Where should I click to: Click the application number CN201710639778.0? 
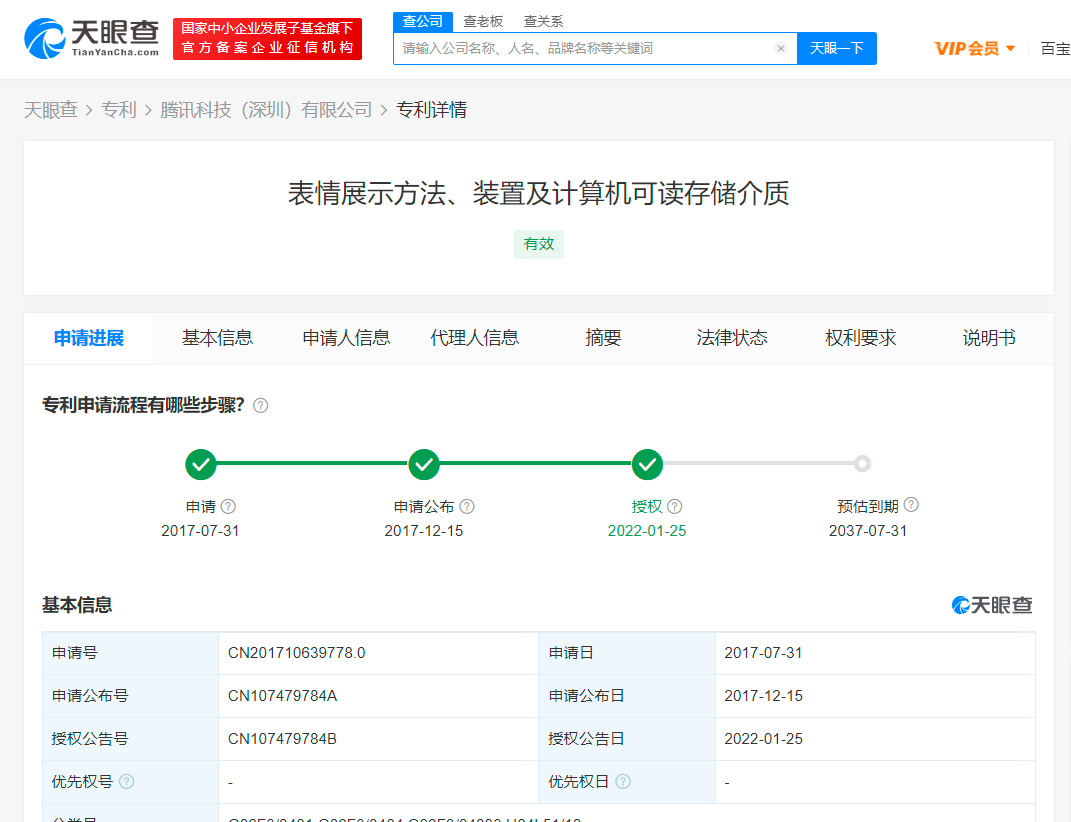(296, 653)
